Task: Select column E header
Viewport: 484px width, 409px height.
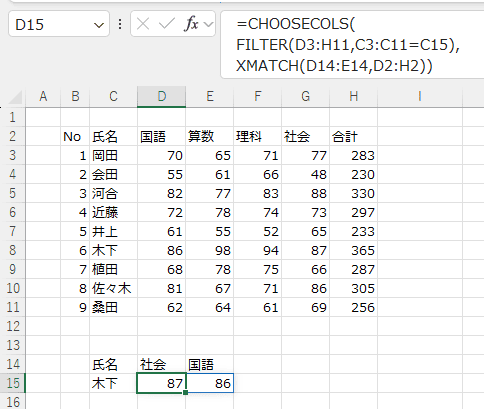Action: 210,97
